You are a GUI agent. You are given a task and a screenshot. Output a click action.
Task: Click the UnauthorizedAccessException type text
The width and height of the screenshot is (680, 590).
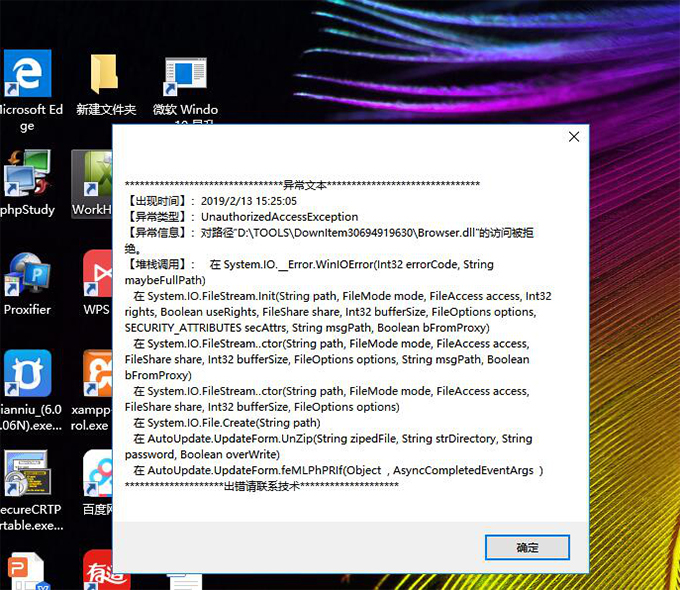click(x=278, y=216)
